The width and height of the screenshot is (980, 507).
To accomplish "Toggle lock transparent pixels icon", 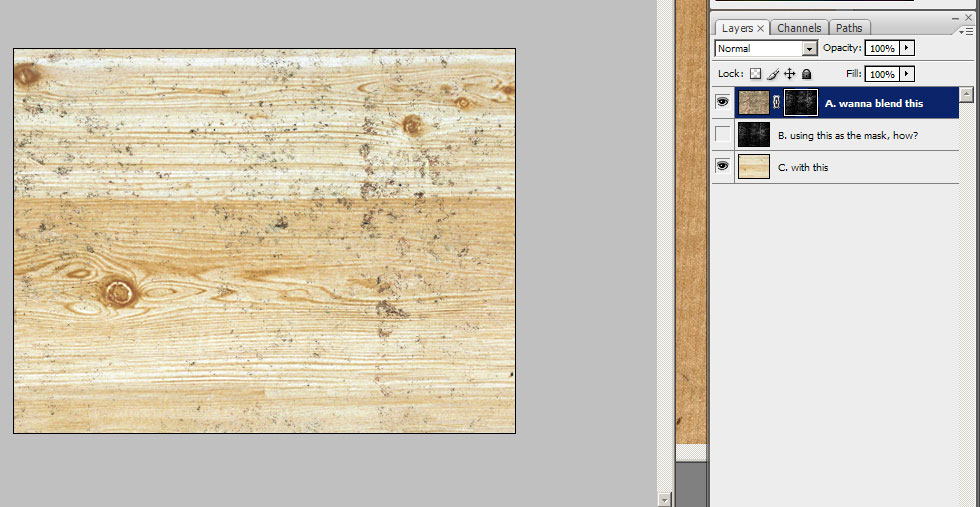I will (x=756, y=74).
